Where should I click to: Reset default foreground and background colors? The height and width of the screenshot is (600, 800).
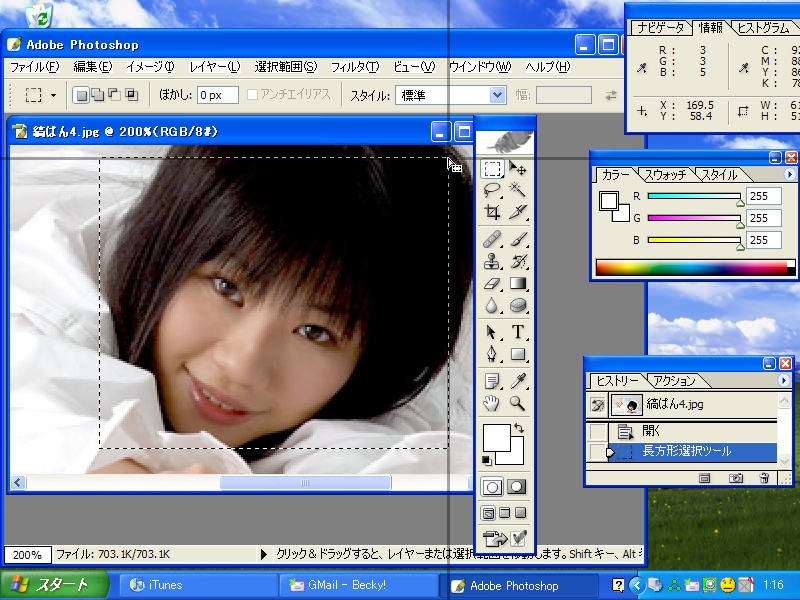point(487,460)
